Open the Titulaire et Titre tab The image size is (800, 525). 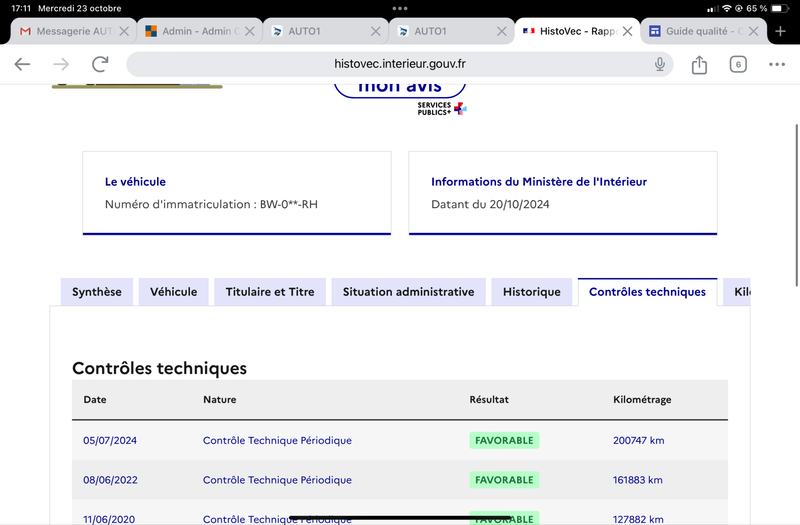point(270,292)
